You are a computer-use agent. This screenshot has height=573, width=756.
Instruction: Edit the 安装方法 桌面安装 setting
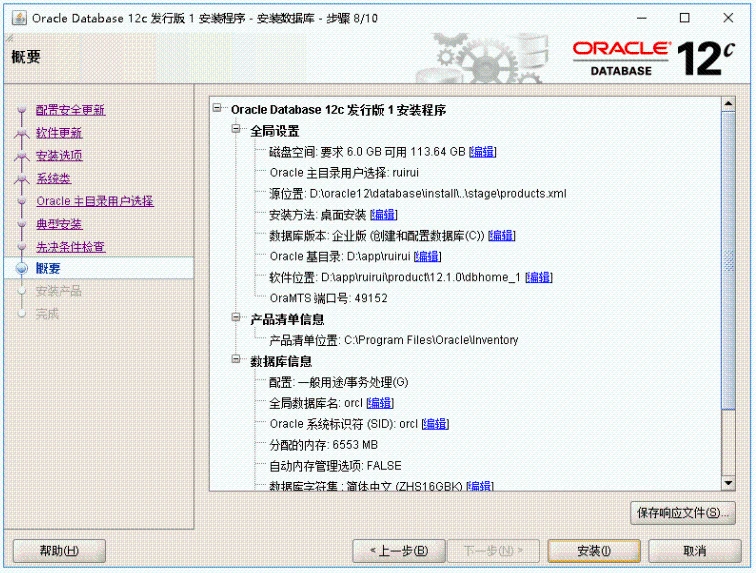pyautogui.click(x=384, y=214)
